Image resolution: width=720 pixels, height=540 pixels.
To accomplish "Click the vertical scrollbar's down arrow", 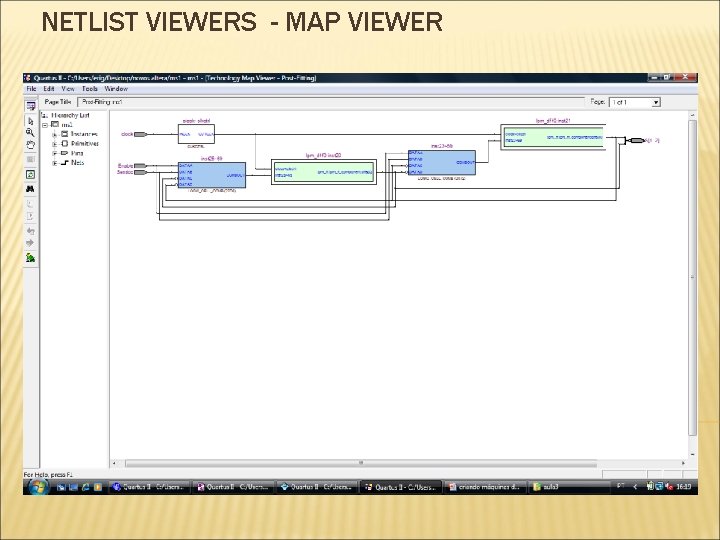I will [x=692, y=454].
